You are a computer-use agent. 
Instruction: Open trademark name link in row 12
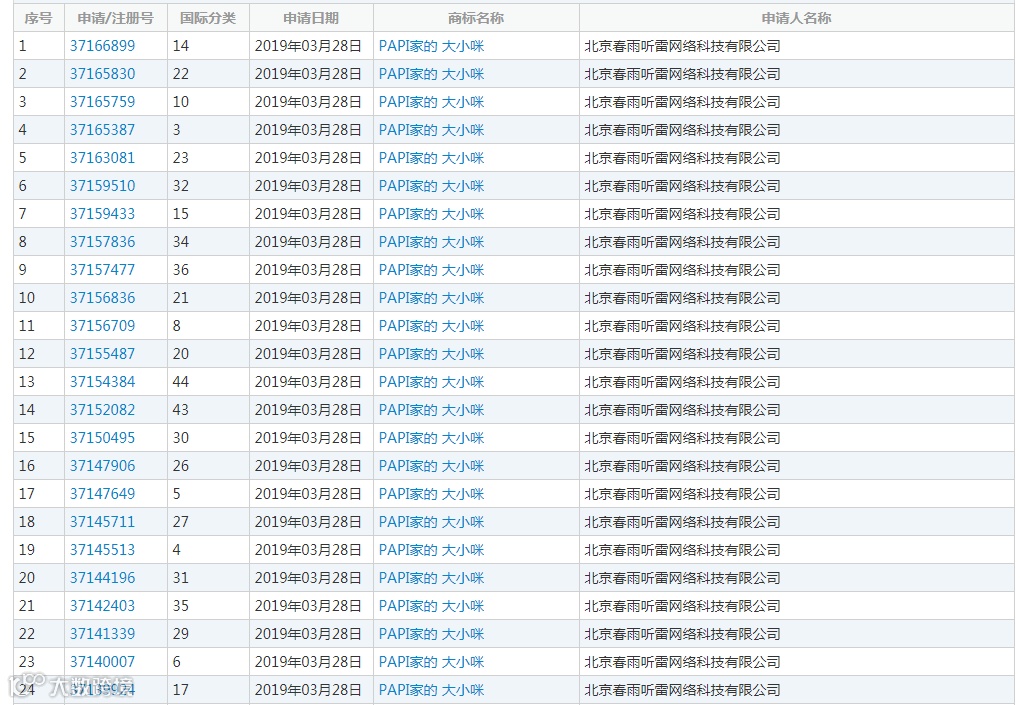pos(431,354)
